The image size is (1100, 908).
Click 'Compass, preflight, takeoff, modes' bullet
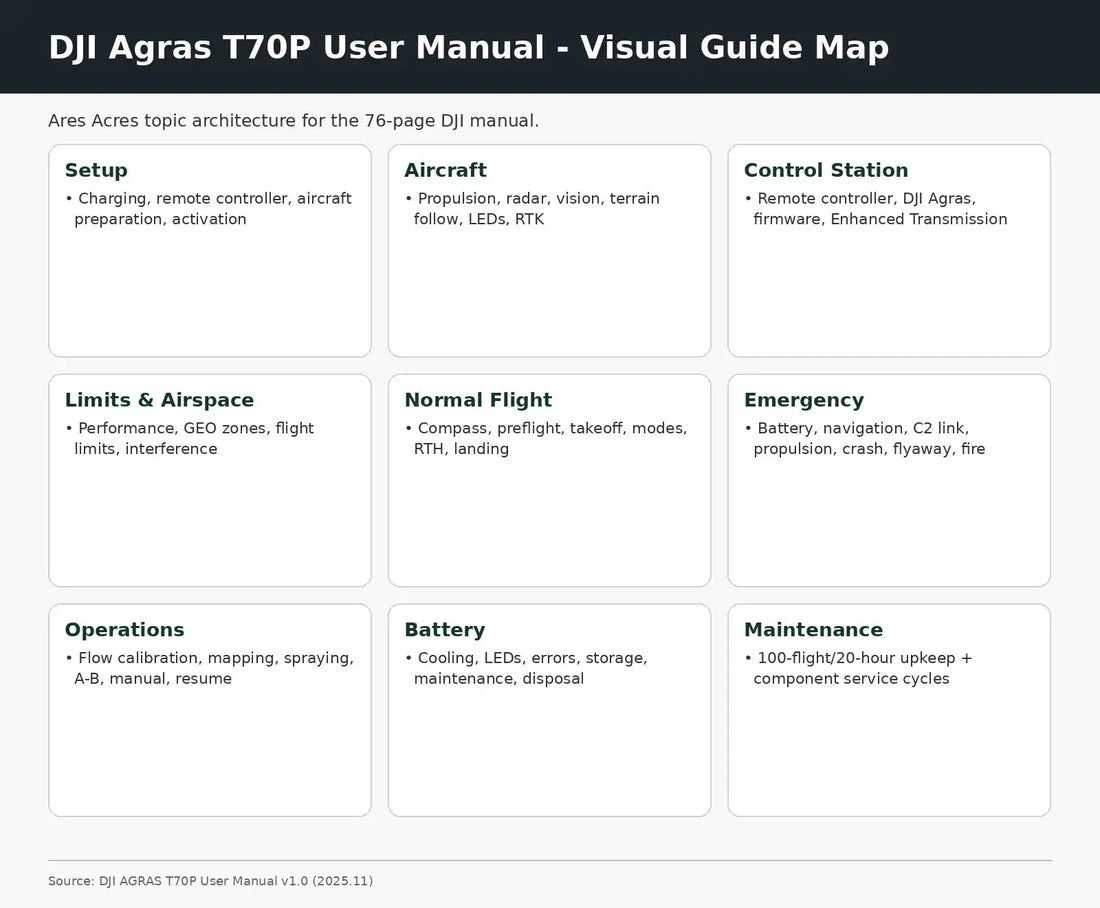pos(546,438)
